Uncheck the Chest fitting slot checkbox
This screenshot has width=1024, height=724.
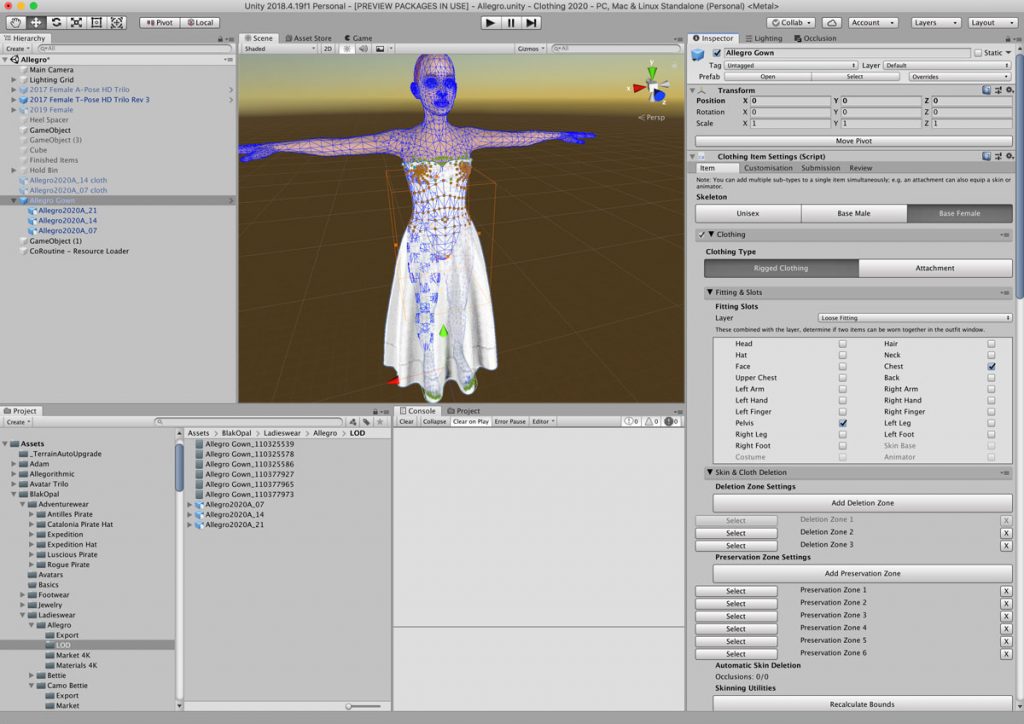tap(991, 366)
